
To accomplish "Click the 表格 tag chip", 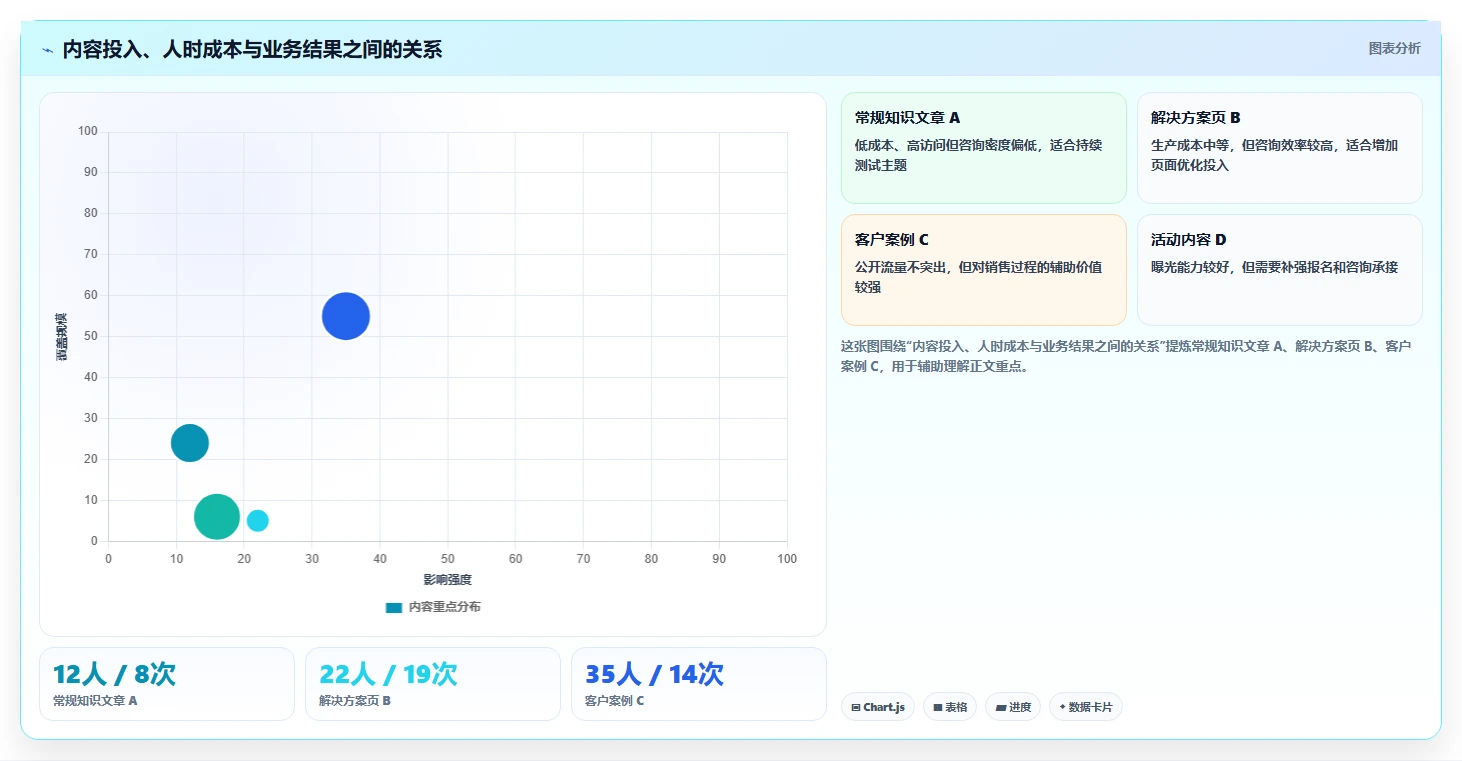I will click(950, 707).
